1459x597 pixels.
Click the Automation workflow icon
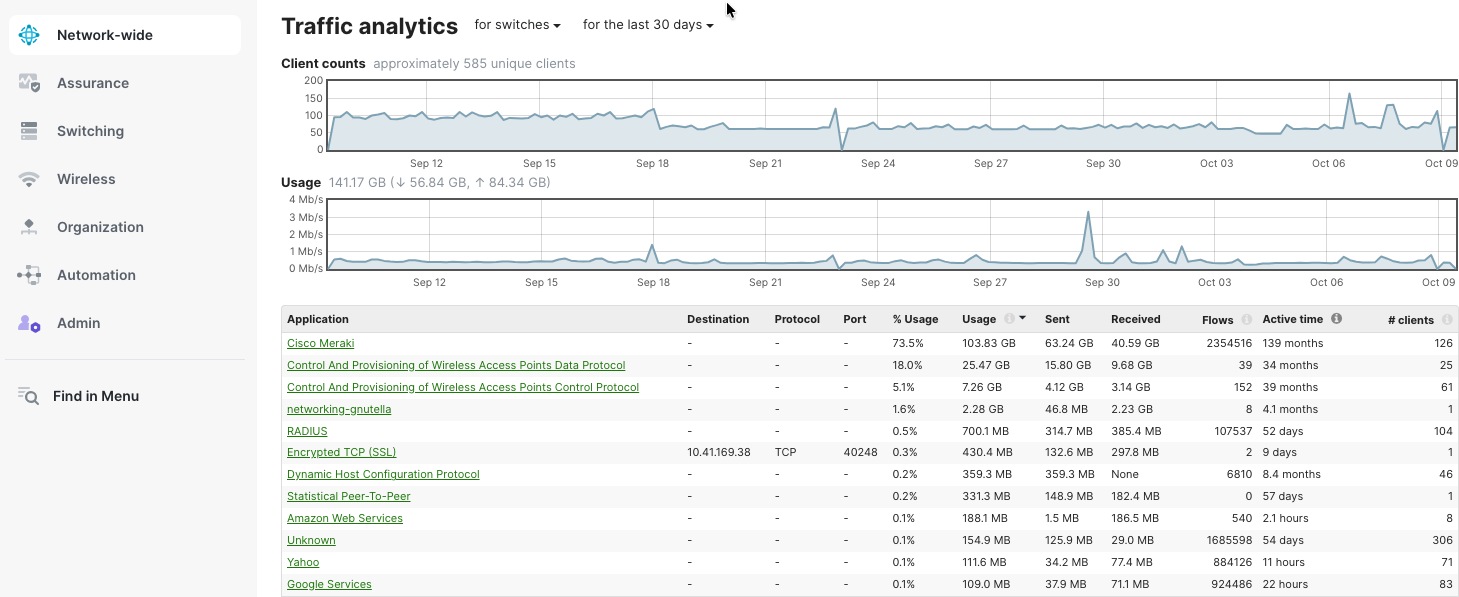29,275
